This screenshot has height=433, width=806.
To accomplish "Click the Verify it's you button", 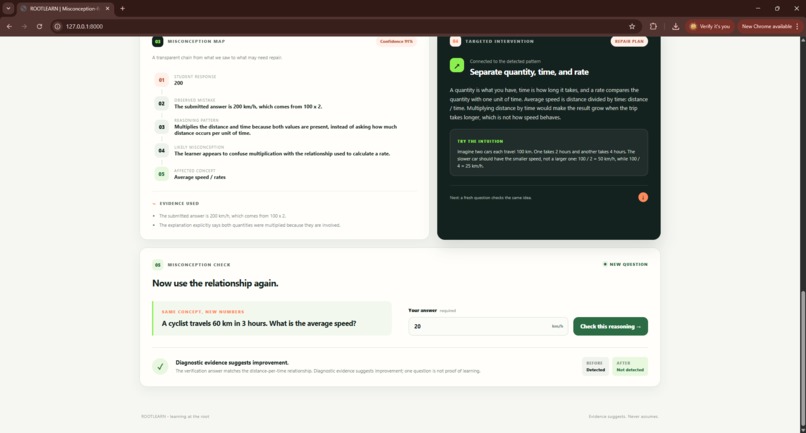I will pyautogui.click(x=710, y=26).
